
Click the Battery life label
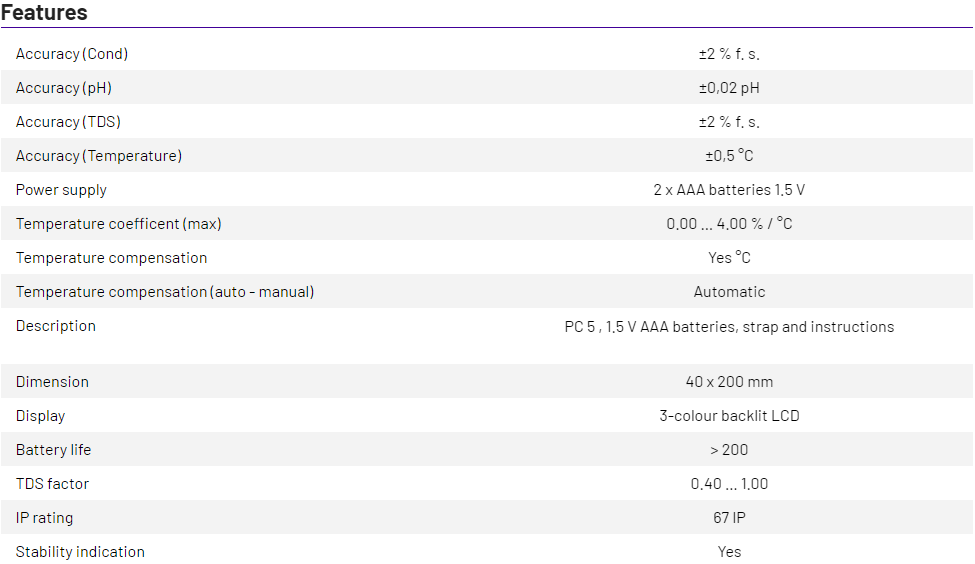pyautogui.click(x=54, y=450)
